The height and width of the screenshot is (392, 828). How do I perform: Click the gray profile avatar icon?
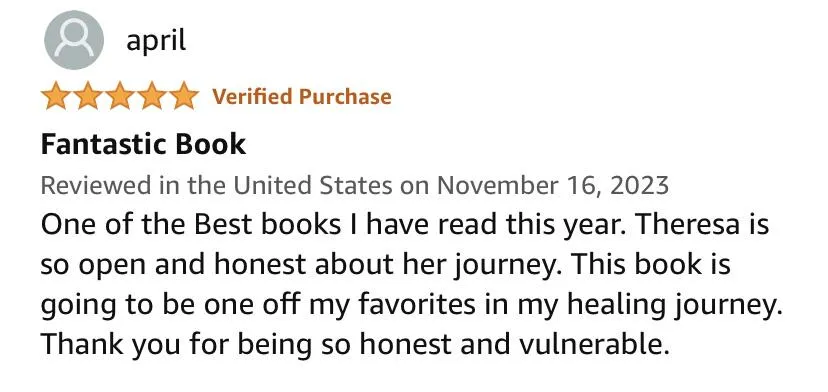[x=74, y=40]
